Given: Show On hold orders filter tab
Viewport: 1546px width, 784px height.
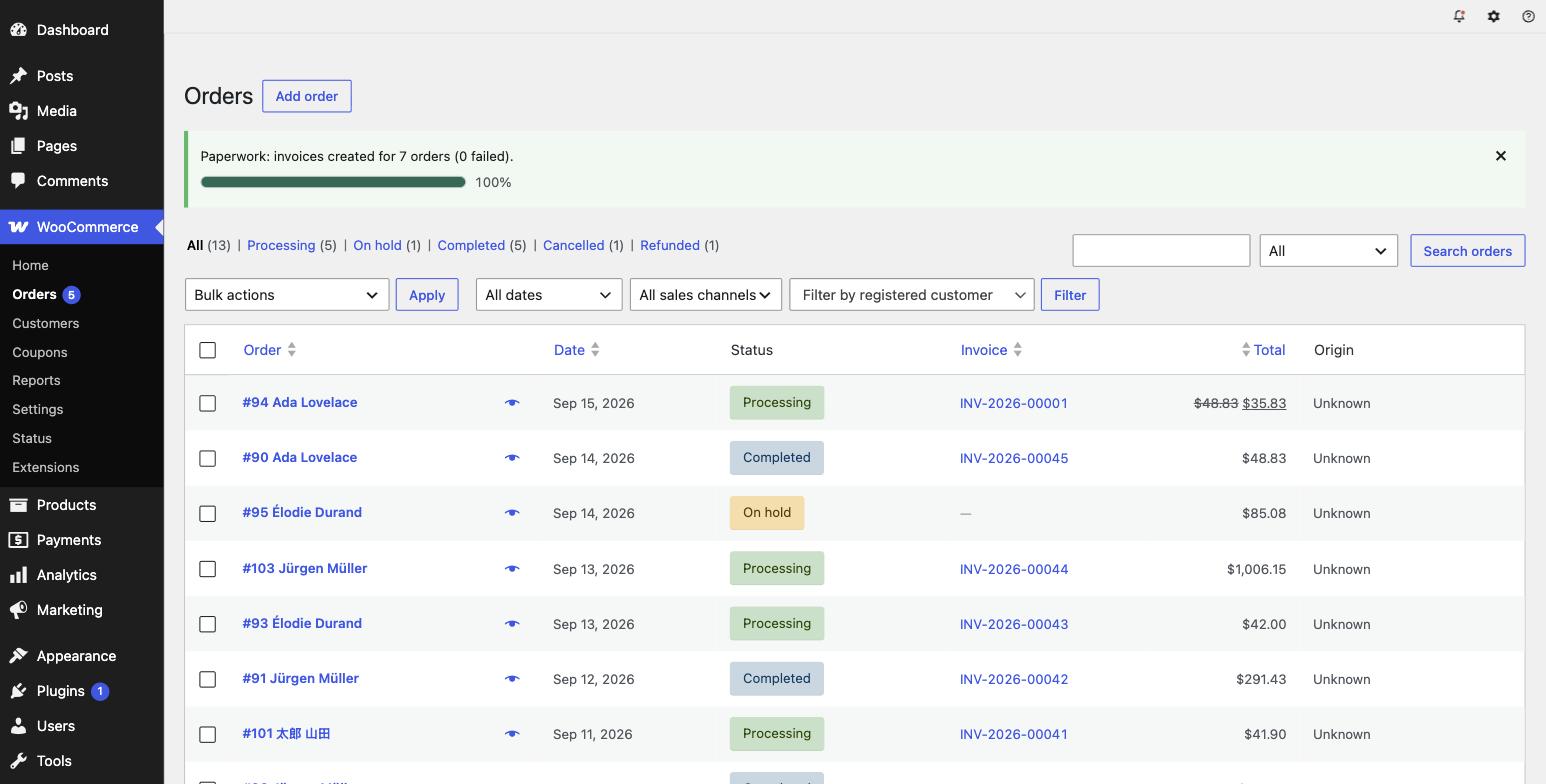Looking at the screenshot, I should tap(377, 245).
